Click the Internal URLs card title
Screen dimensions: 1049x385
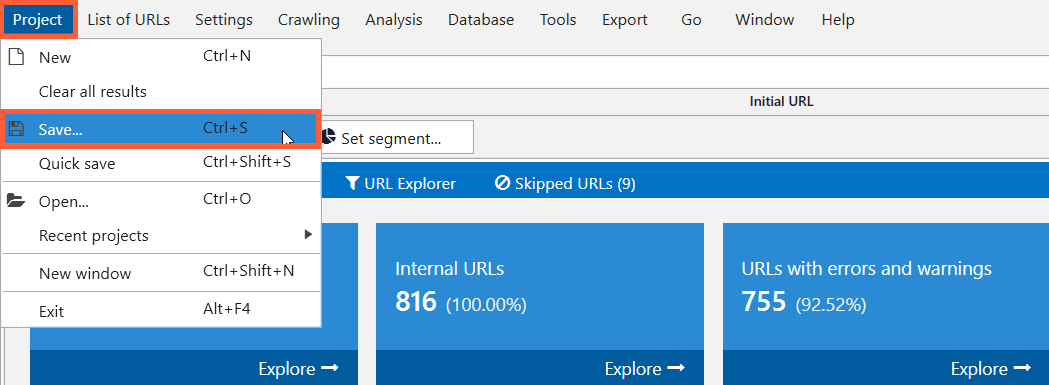click(x=450, y=269)
